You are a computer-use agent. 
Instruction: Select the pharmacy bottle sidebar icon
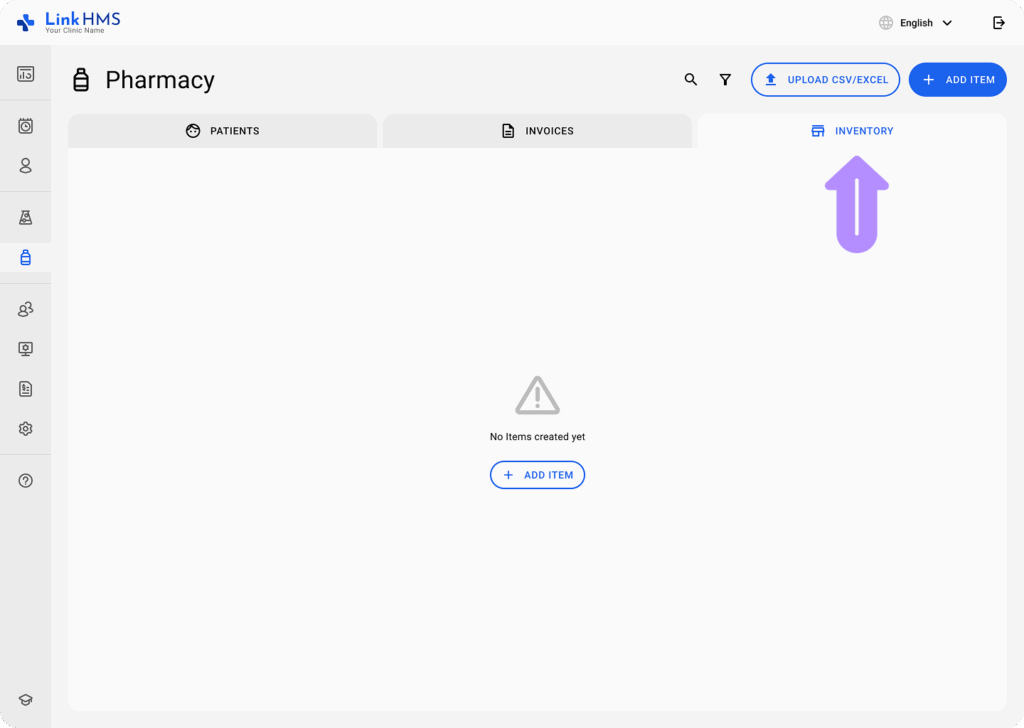pos(25,257)
